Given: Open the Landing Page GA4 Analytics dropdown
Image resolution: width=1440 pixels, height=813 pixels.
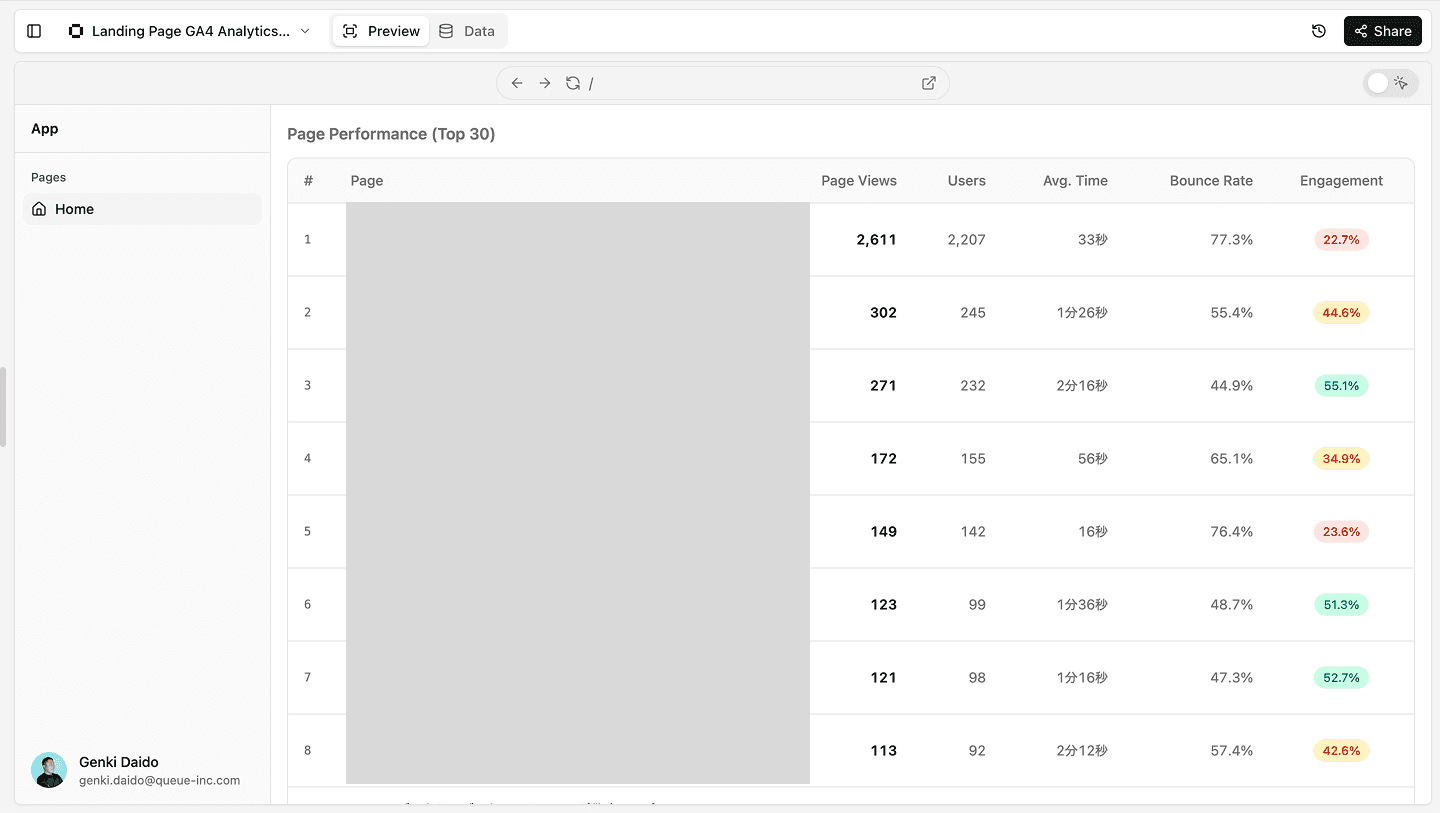Looking at the screenshot, I should coord(189,31).
